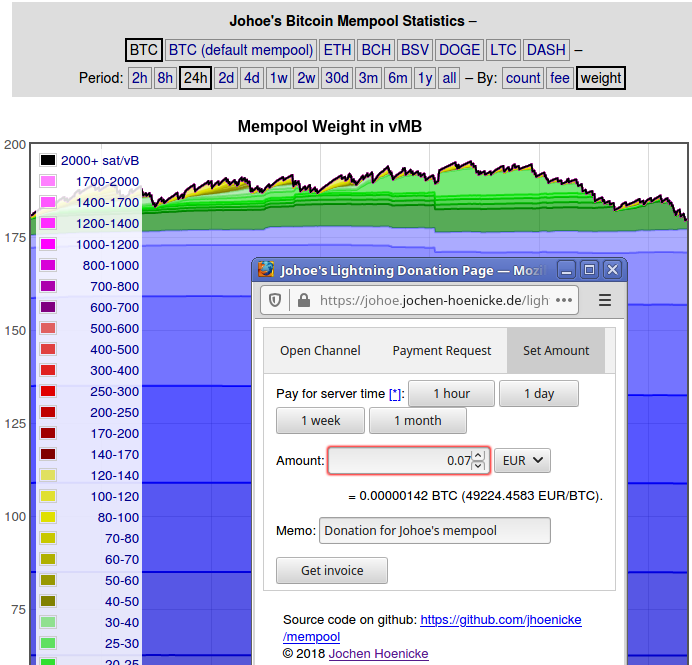This screenshot has height=665, width=692.
Task: Click the 100-120 yellow legend swatch
Action: tap(48, 496)
